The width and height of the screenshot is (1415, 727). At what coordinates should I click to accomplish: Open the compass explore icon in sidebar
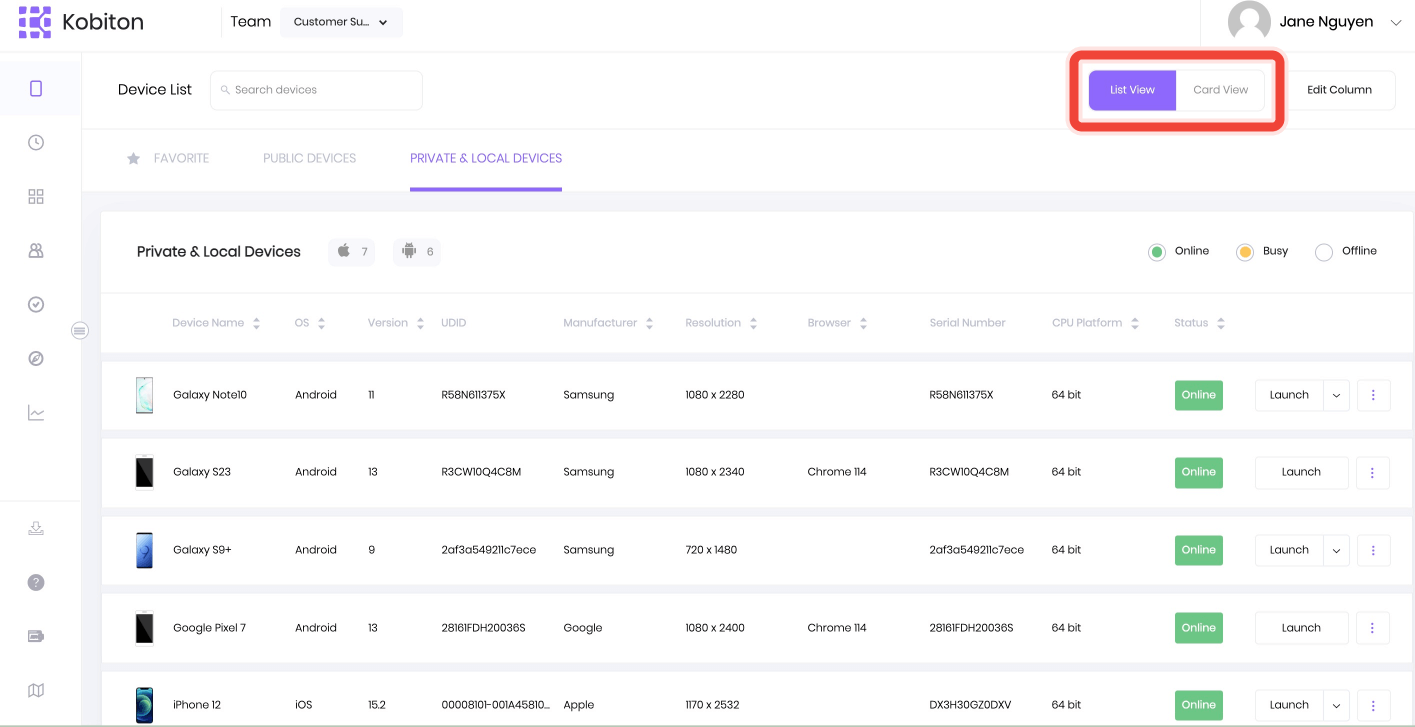point(36,359)
